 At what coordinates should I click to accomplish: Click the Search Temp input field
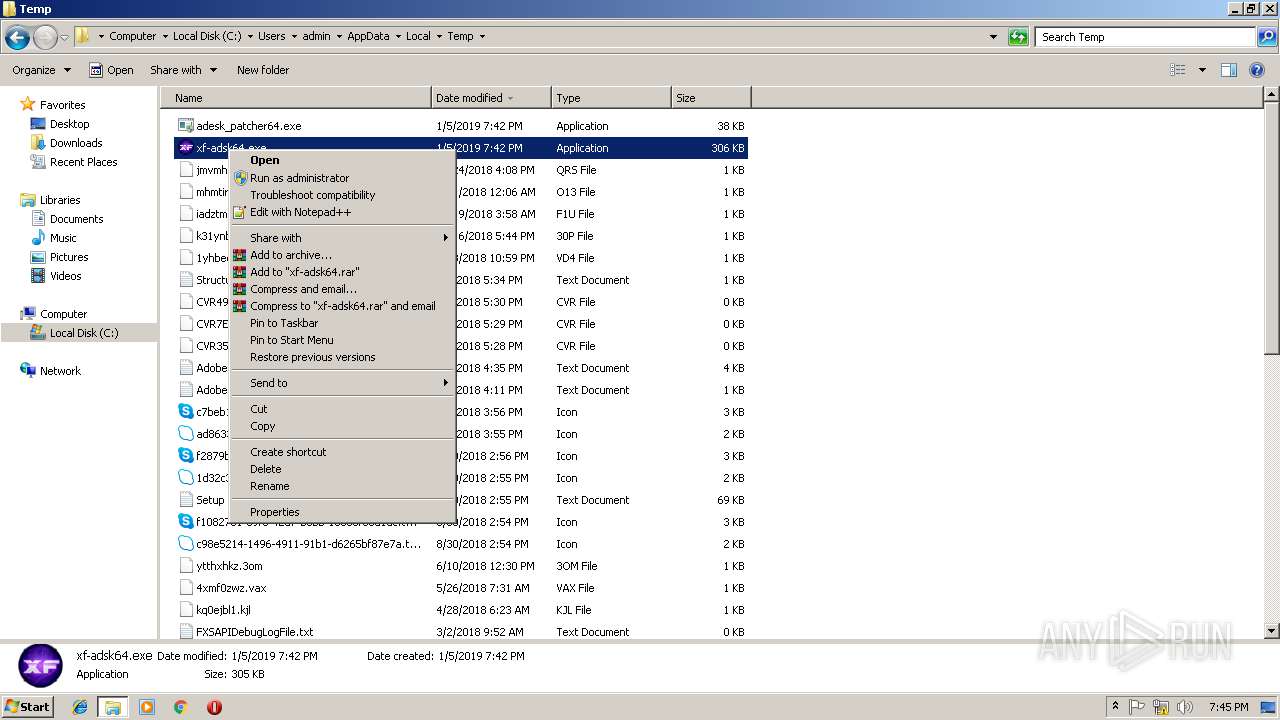click(1146, 37)
